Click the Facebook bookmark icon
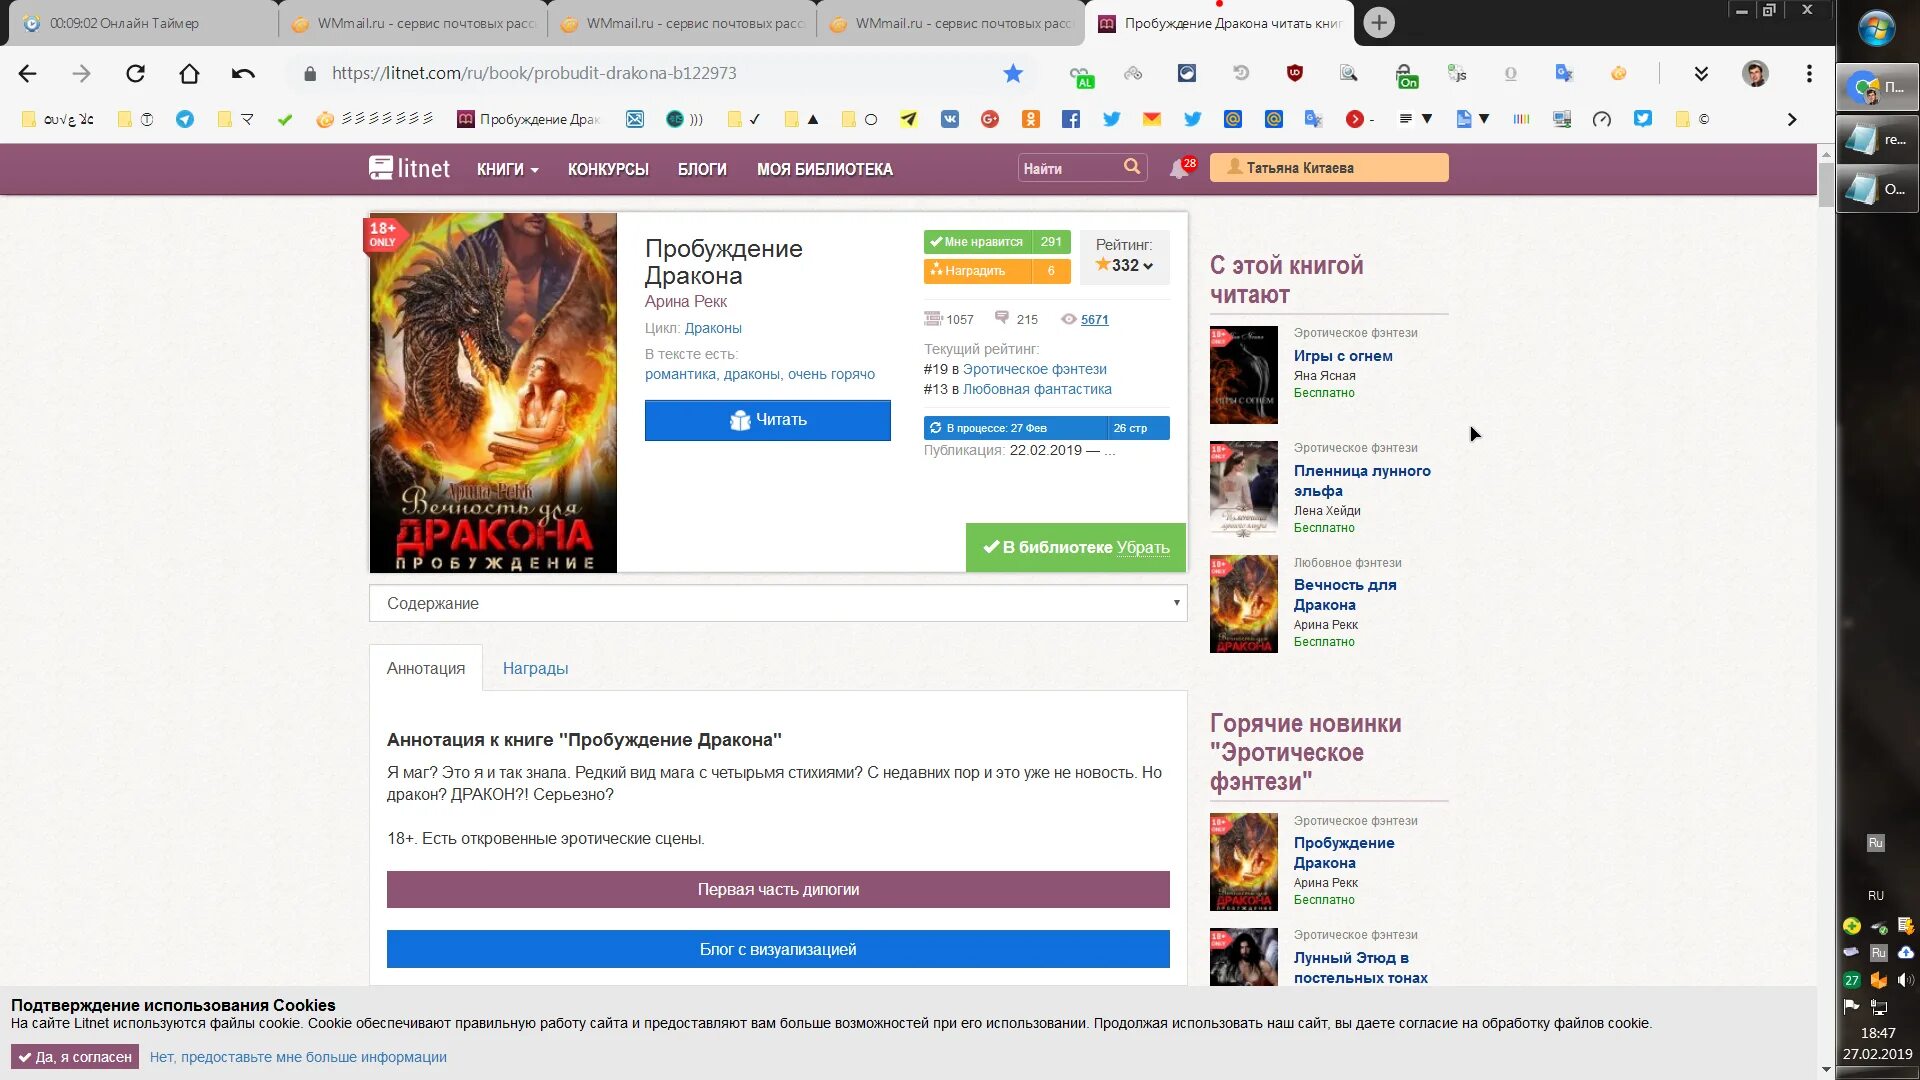Viewport: 1920px width, 1080px height. click(1071, 119)
